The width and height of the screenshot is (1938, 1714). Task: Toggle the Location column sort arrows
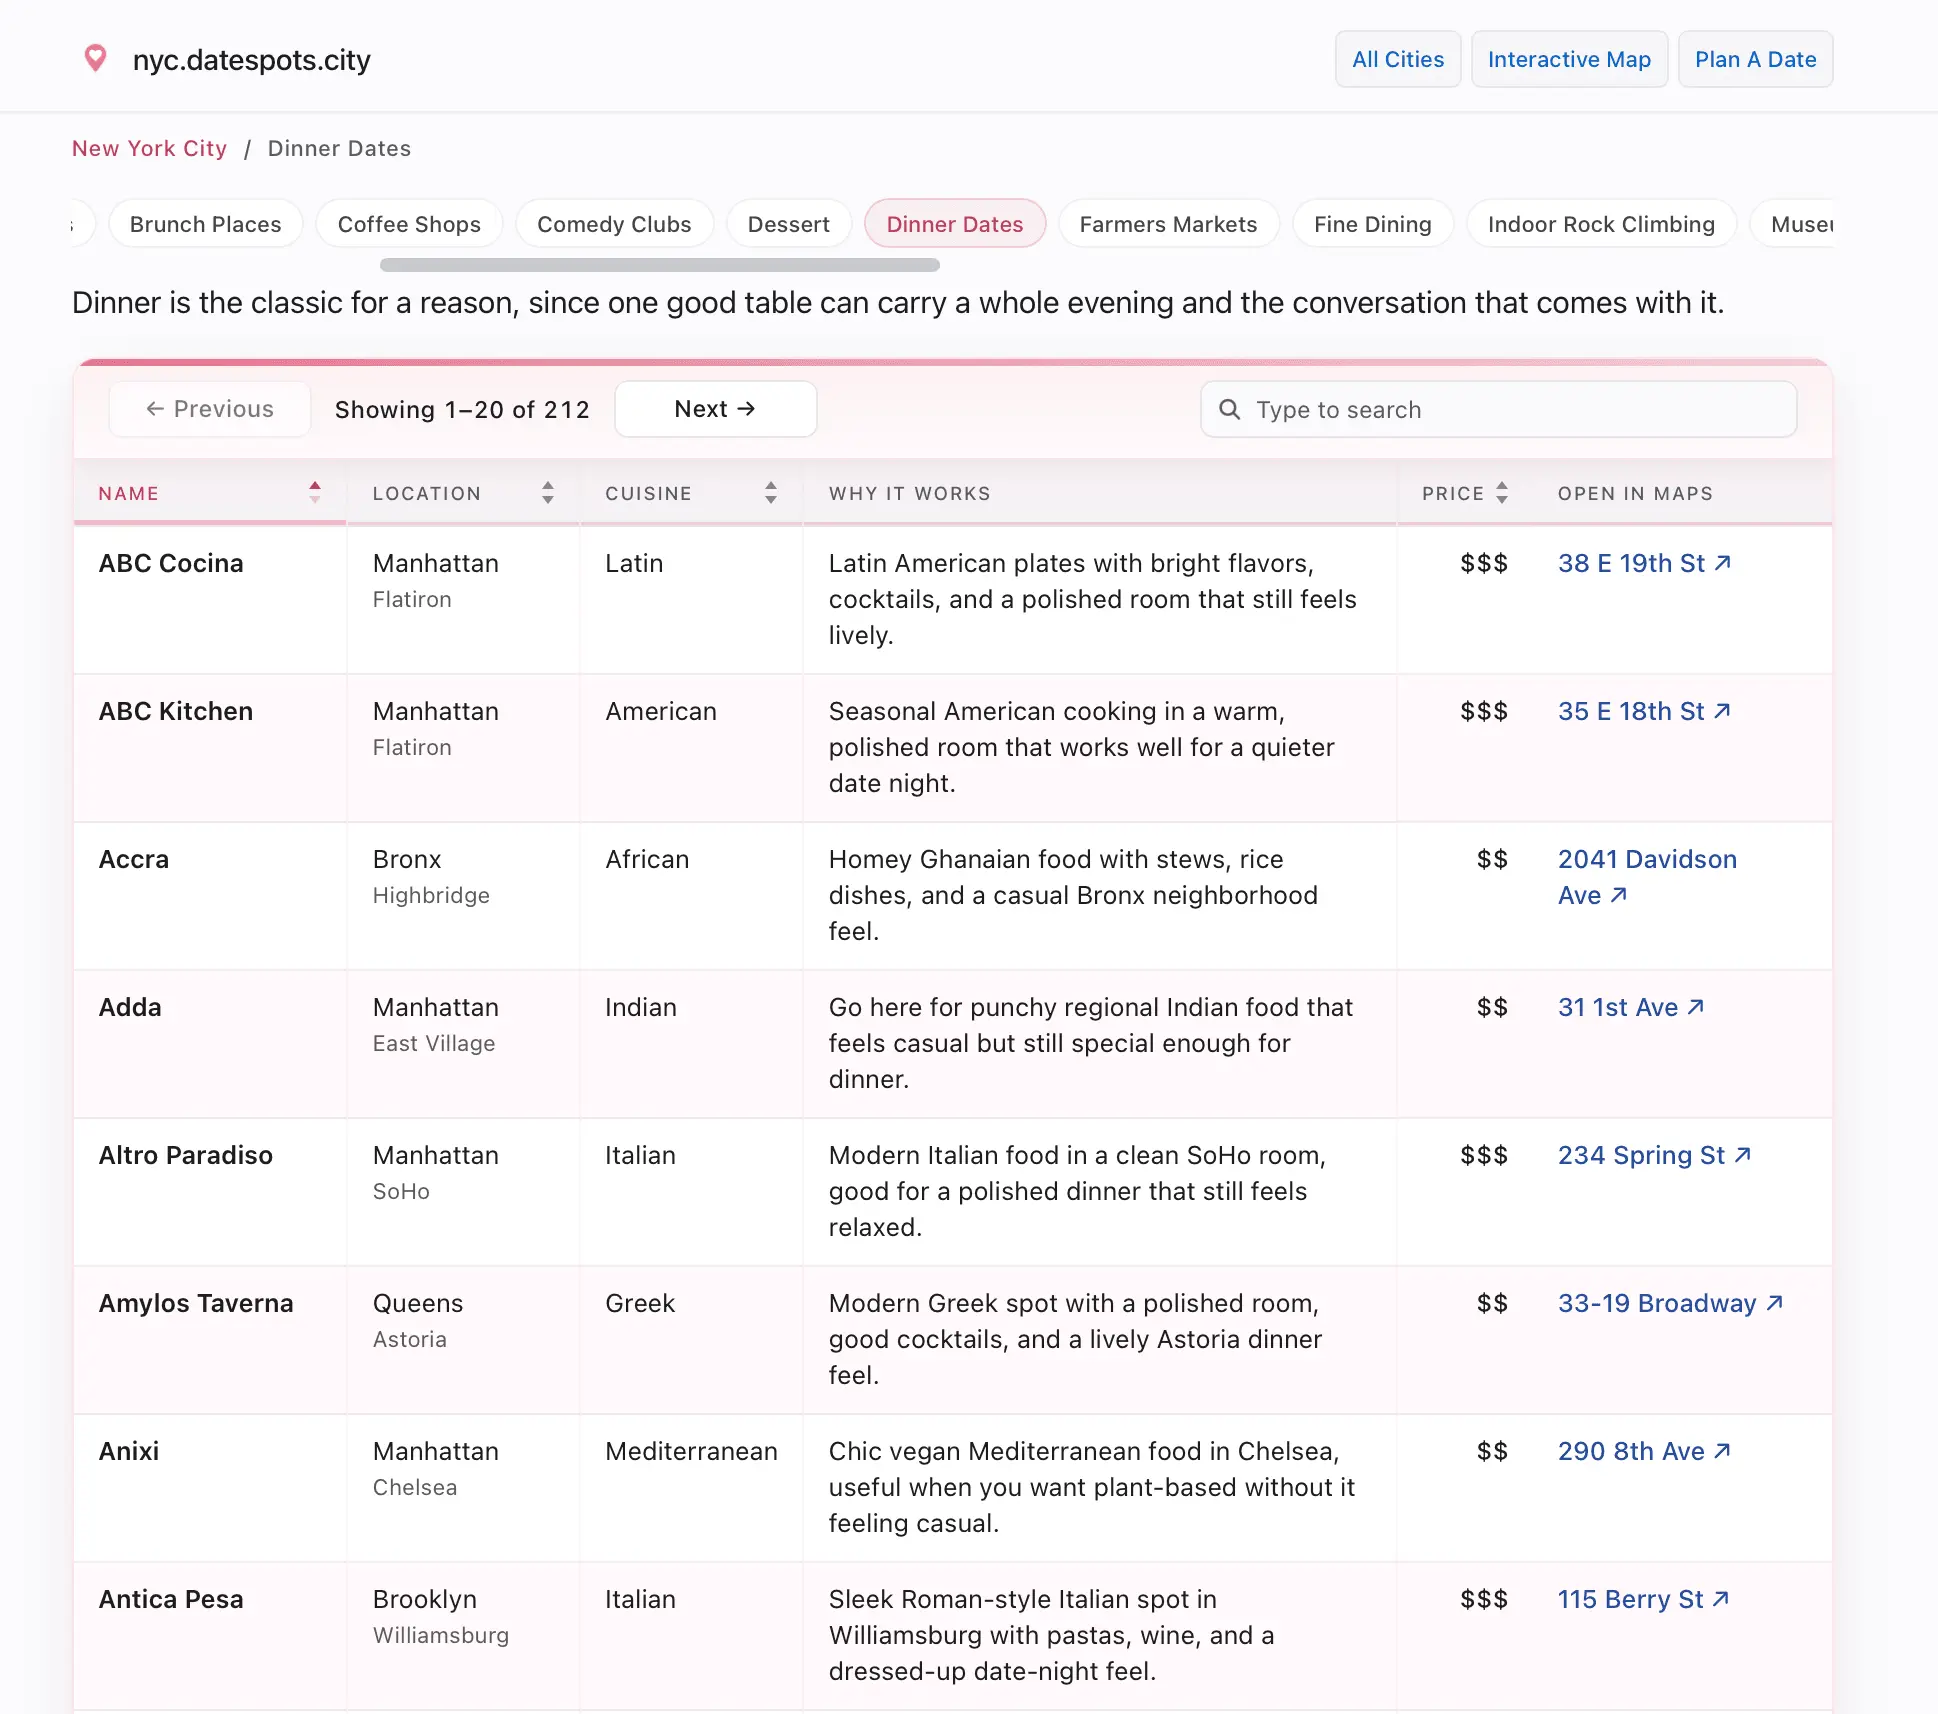548,492
